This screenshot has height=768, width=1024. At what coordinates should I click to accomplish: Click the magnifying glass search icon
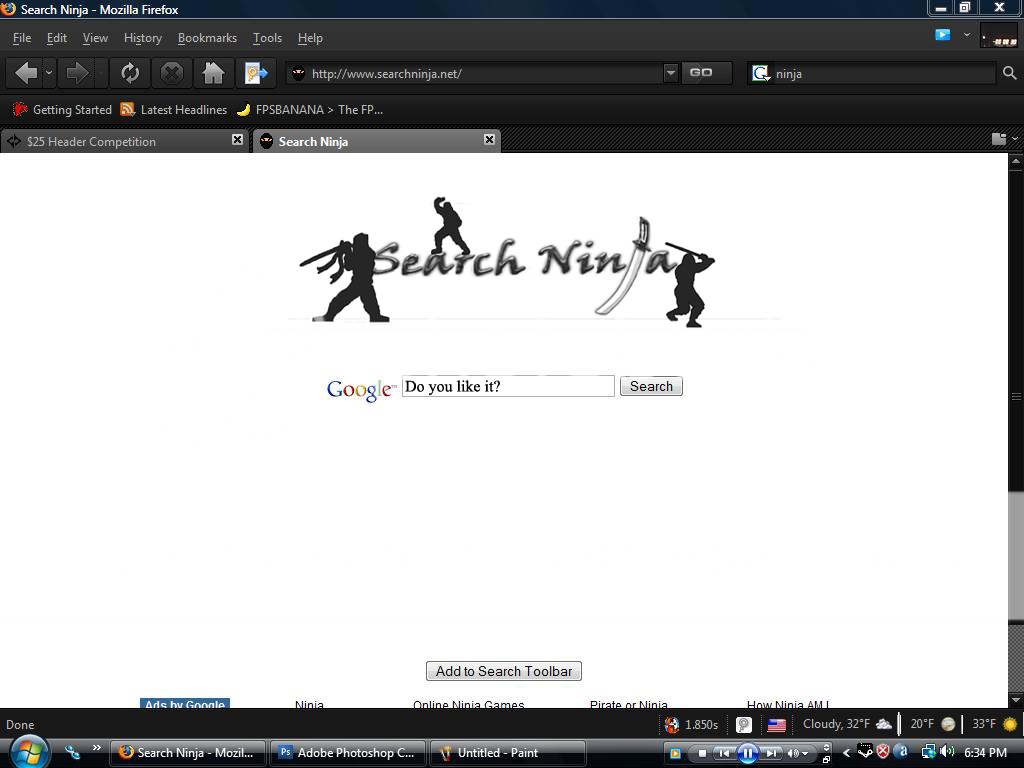point(1009,73)
